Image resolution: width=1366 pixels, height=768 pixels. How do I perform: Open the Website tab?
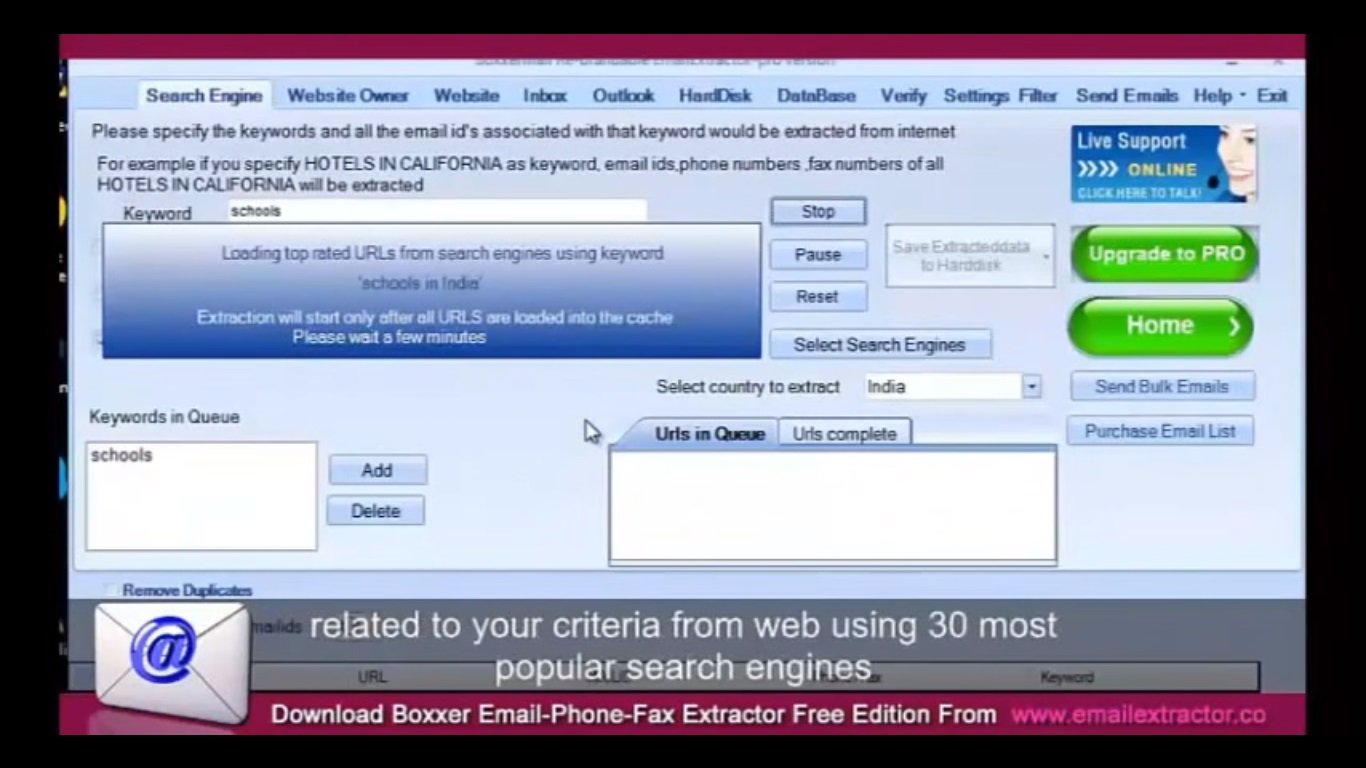pos(466,96)
